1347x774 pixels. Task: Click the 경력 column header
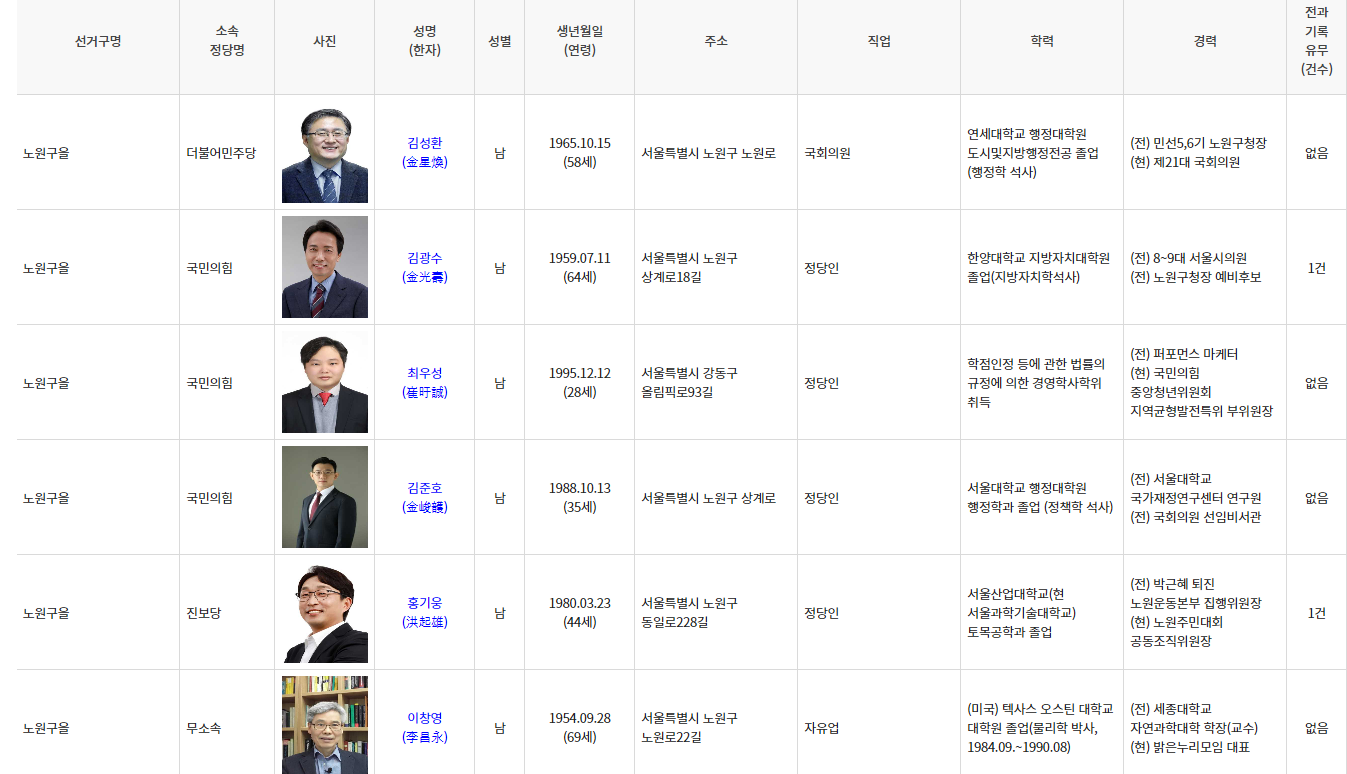click(x=1205, y=41)
